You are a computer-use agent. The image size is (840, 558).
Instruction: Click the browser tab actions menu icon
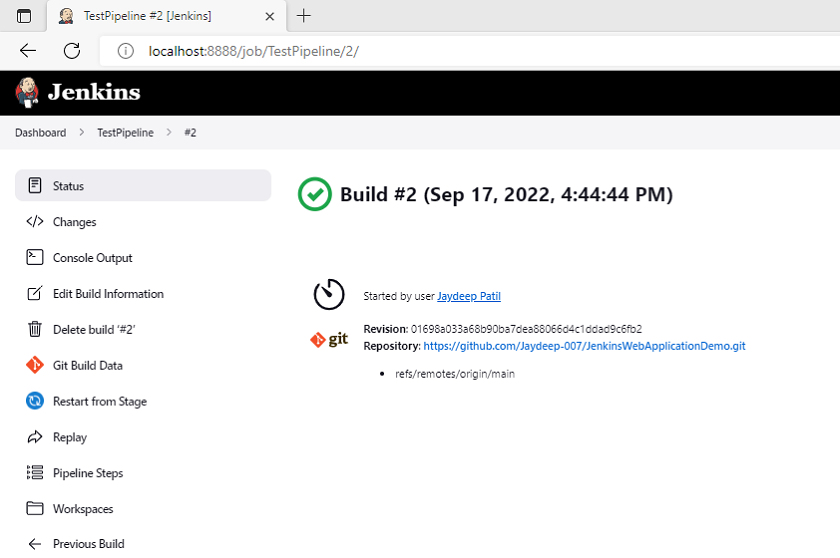tap(24, 16)
